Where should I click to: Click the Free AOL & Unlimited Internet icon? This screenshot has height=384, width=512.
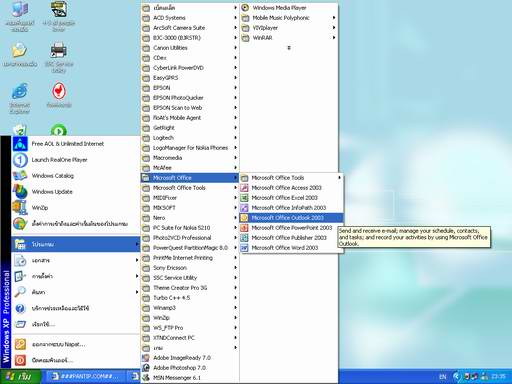(20, 144)
